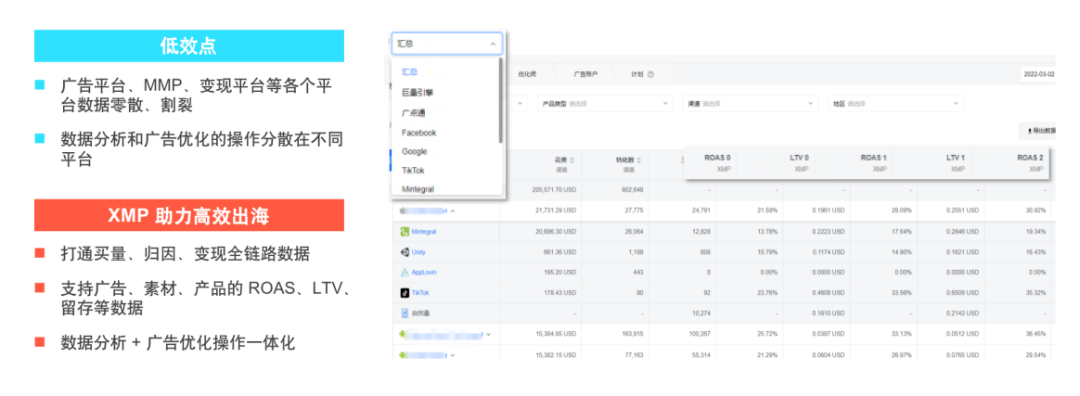1080x396 pixels.
Task: Open the Unity channel link in table
Action: [419, 252]
